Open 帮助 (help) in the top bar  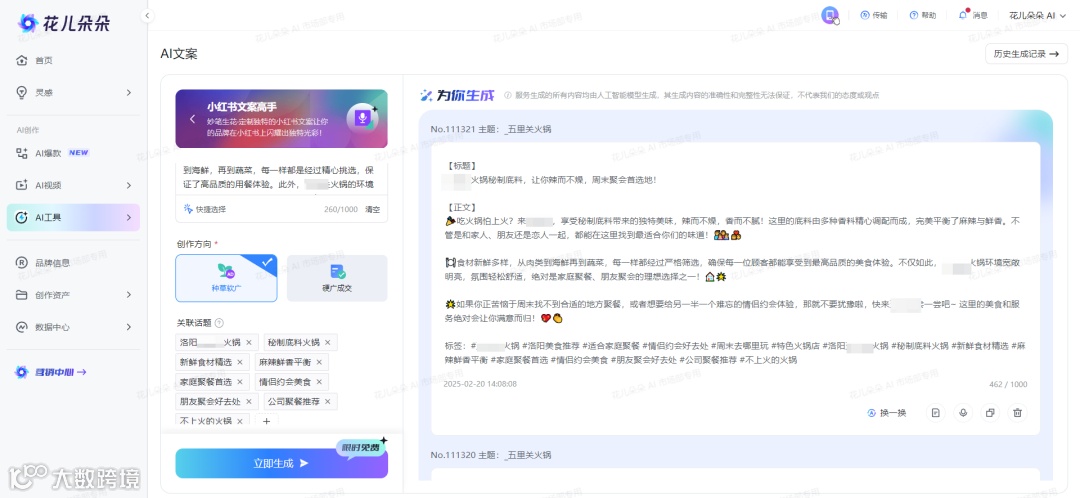pos(922,15)
